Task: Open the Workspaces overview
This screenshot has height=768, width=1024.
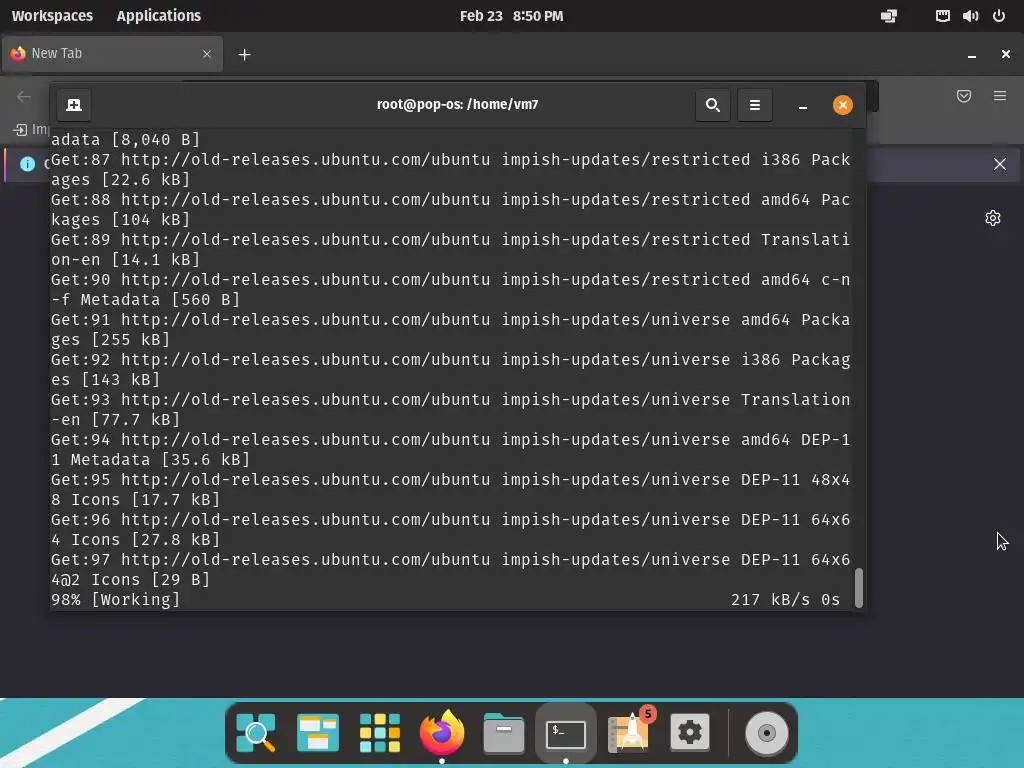Action: click(x=52, y=16)
